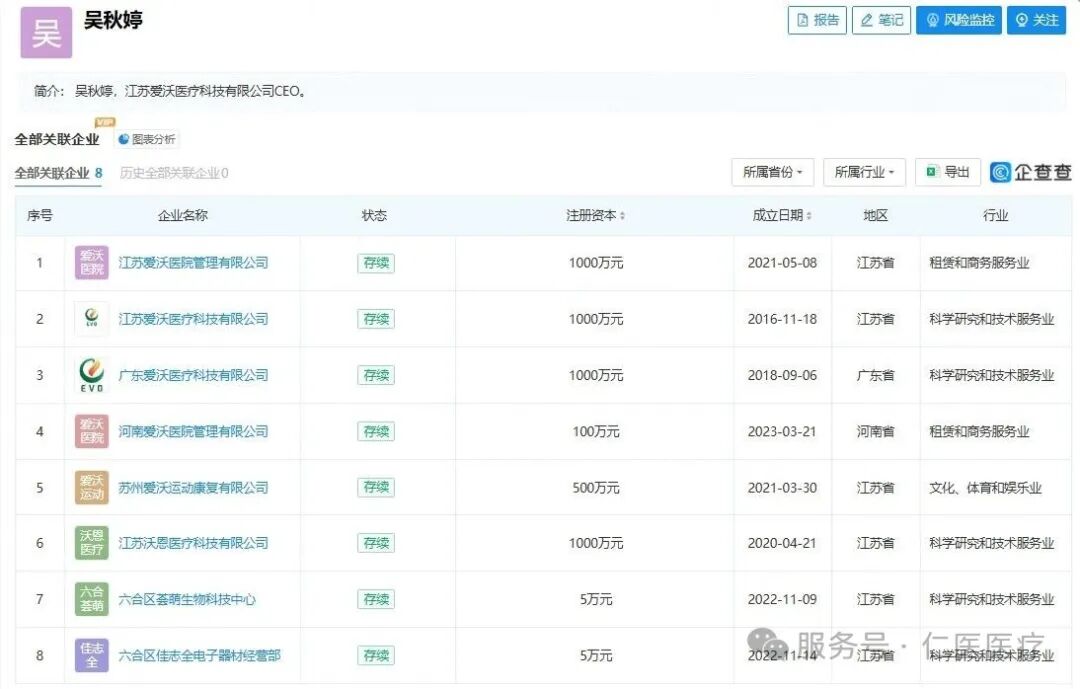This screenshot has width=1080, height=689.
Task: Toggle 关注 follow for this person
Action: [1036, 20]
